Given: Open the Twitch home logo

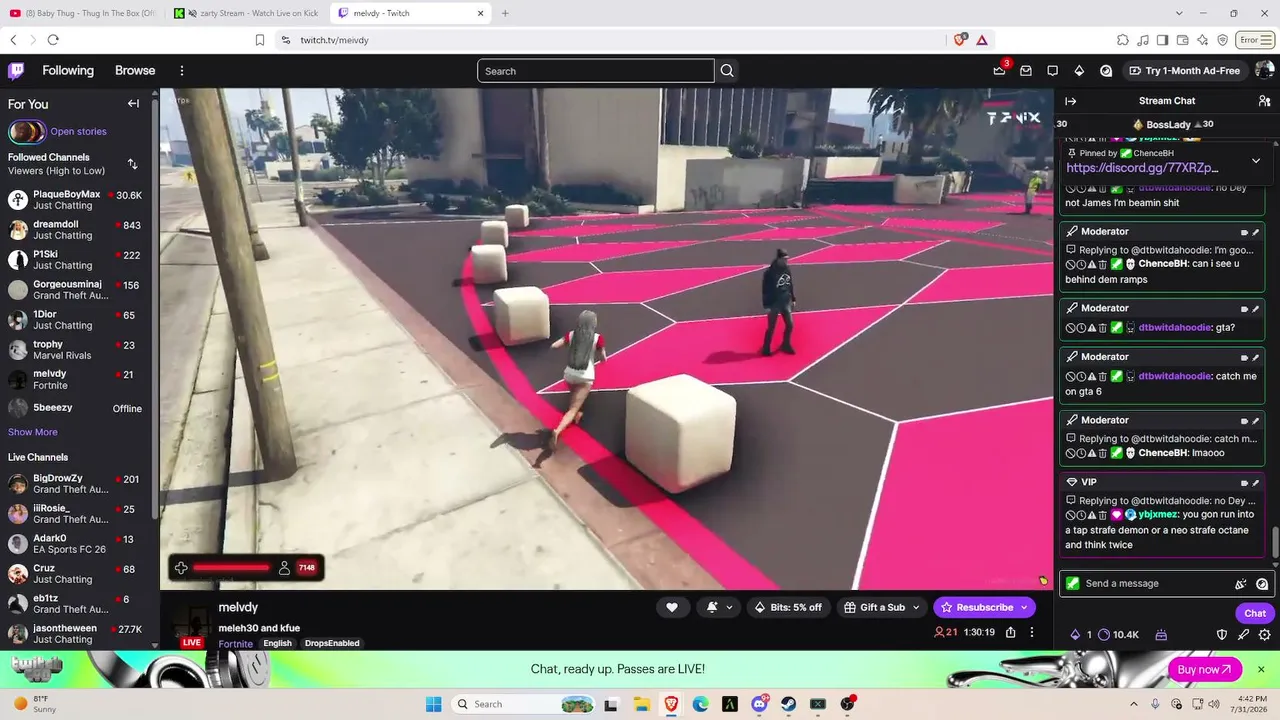Looking at the screenshot, I should [x=16, y=71].
